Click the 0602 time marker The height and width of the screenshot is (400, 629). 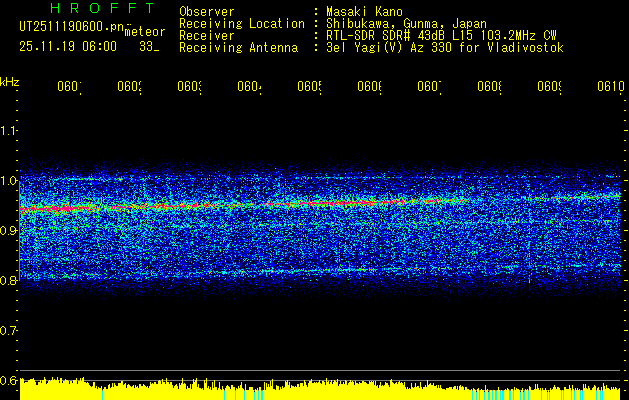(x=130, y=86)
